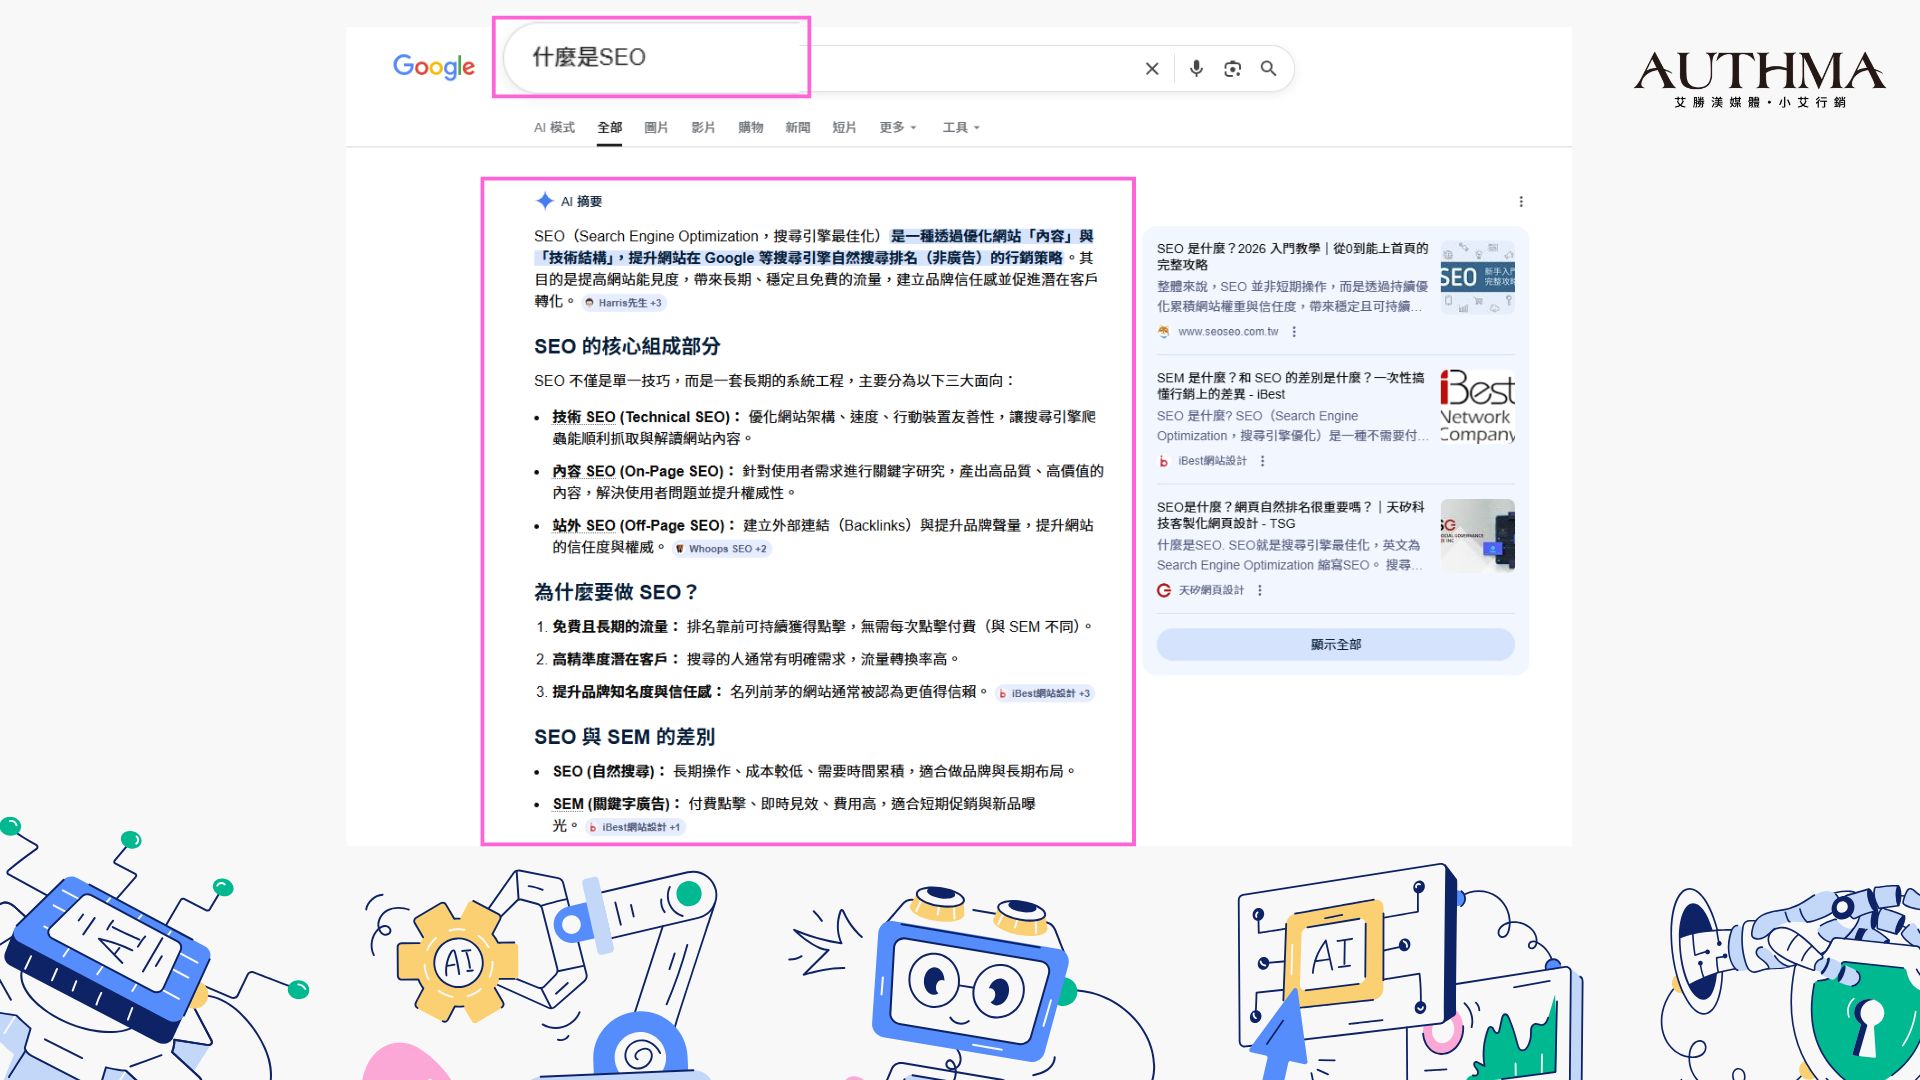Start voice search with the microphone icon
Screen dimensions: 1920x1080
pos(1196,68)
